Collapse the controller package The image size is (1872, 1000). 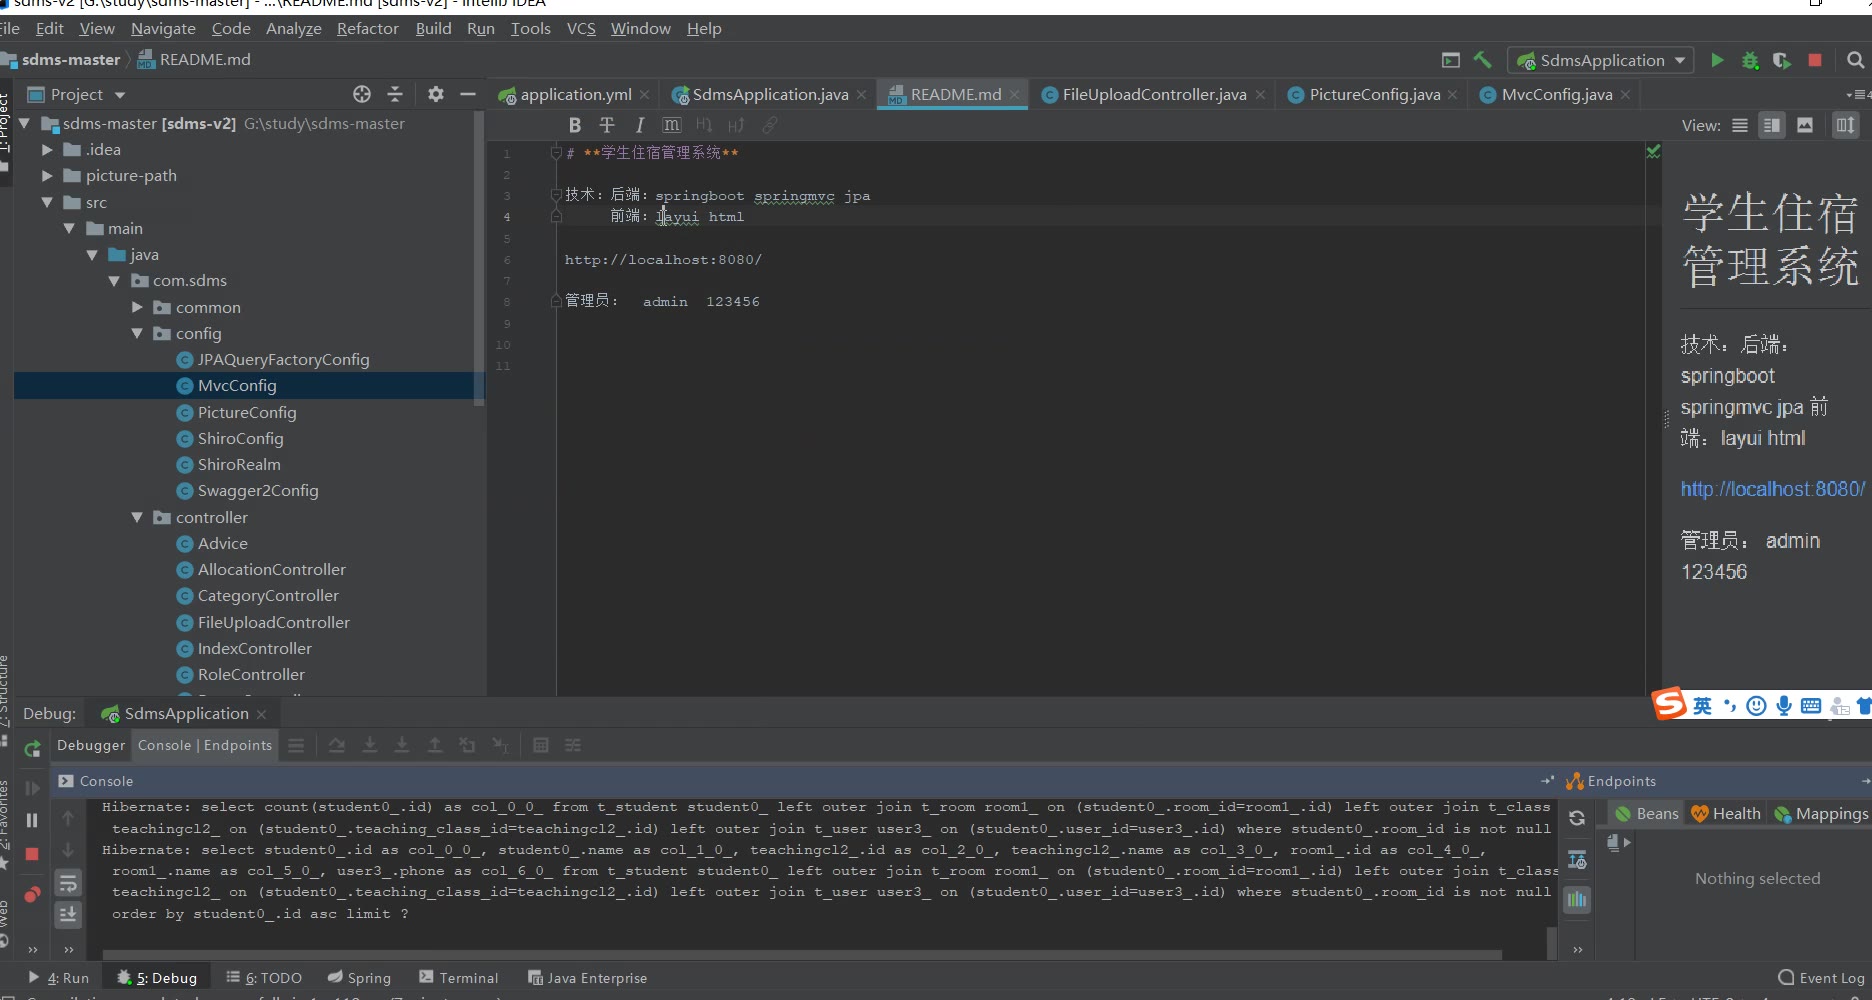click(137, 518)
